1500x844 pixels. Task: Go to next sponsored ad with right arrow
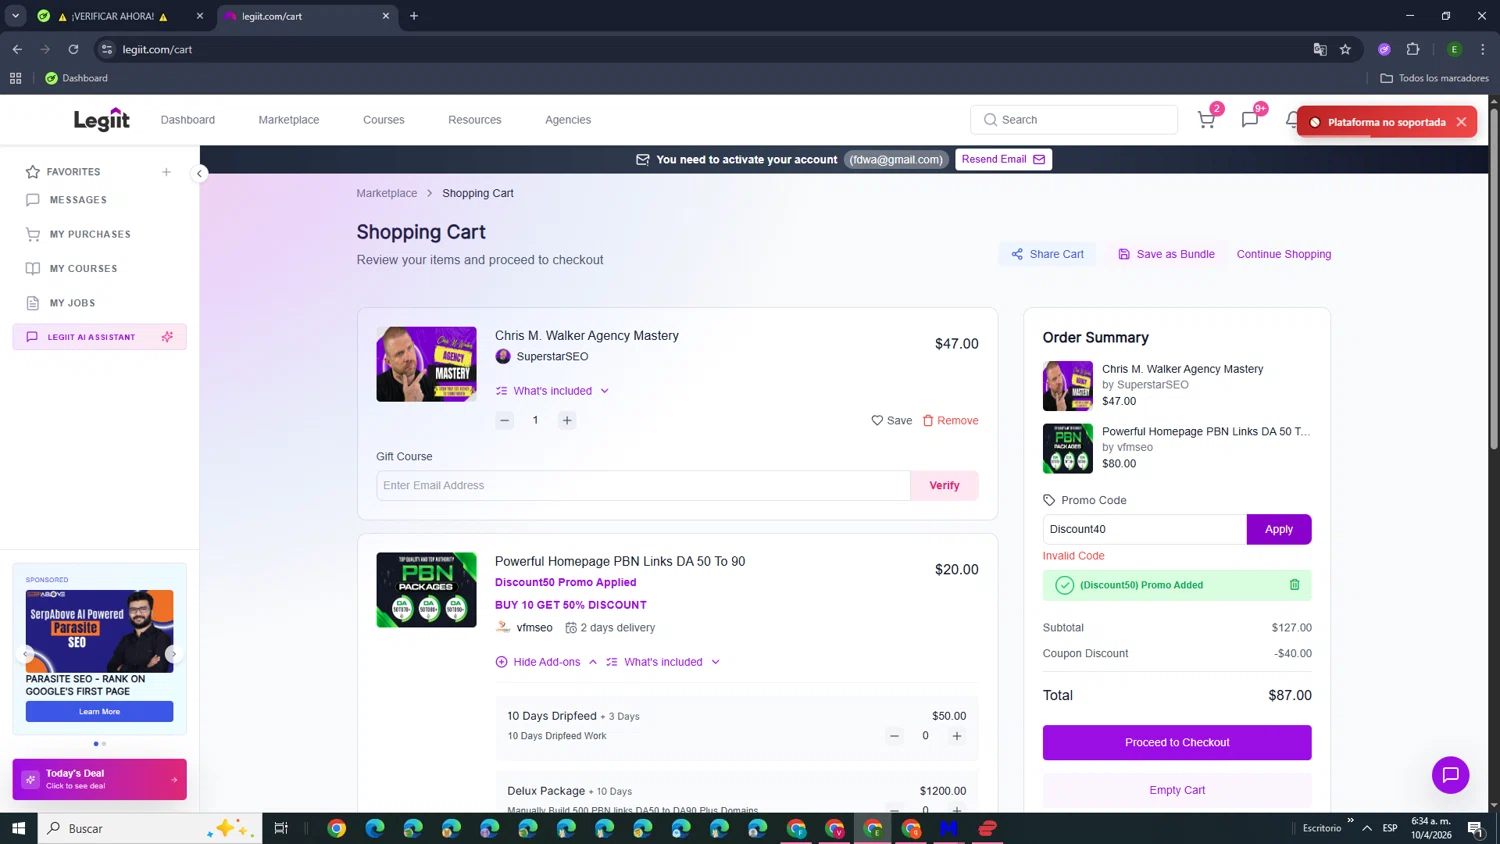pyautogui.click(x=172, y=654)
